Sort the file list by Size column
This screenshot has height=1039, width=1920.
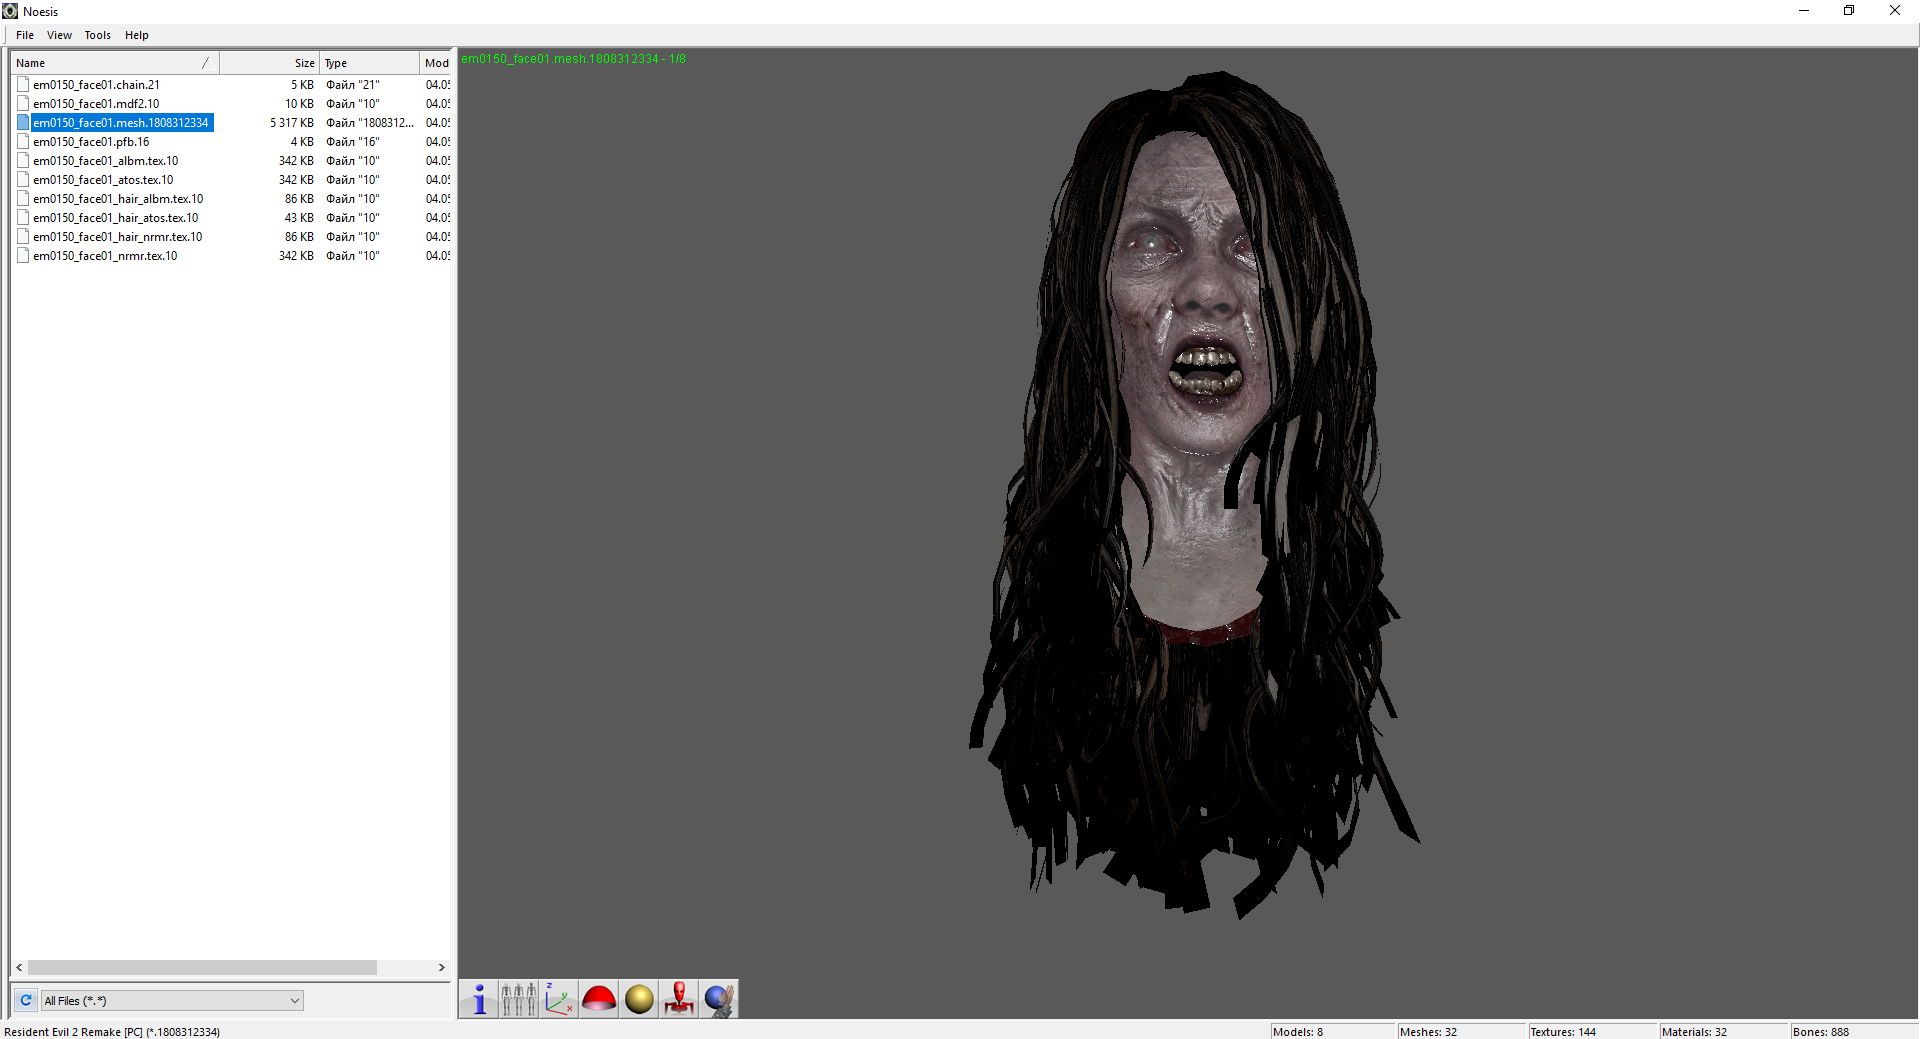click(269, 63)
